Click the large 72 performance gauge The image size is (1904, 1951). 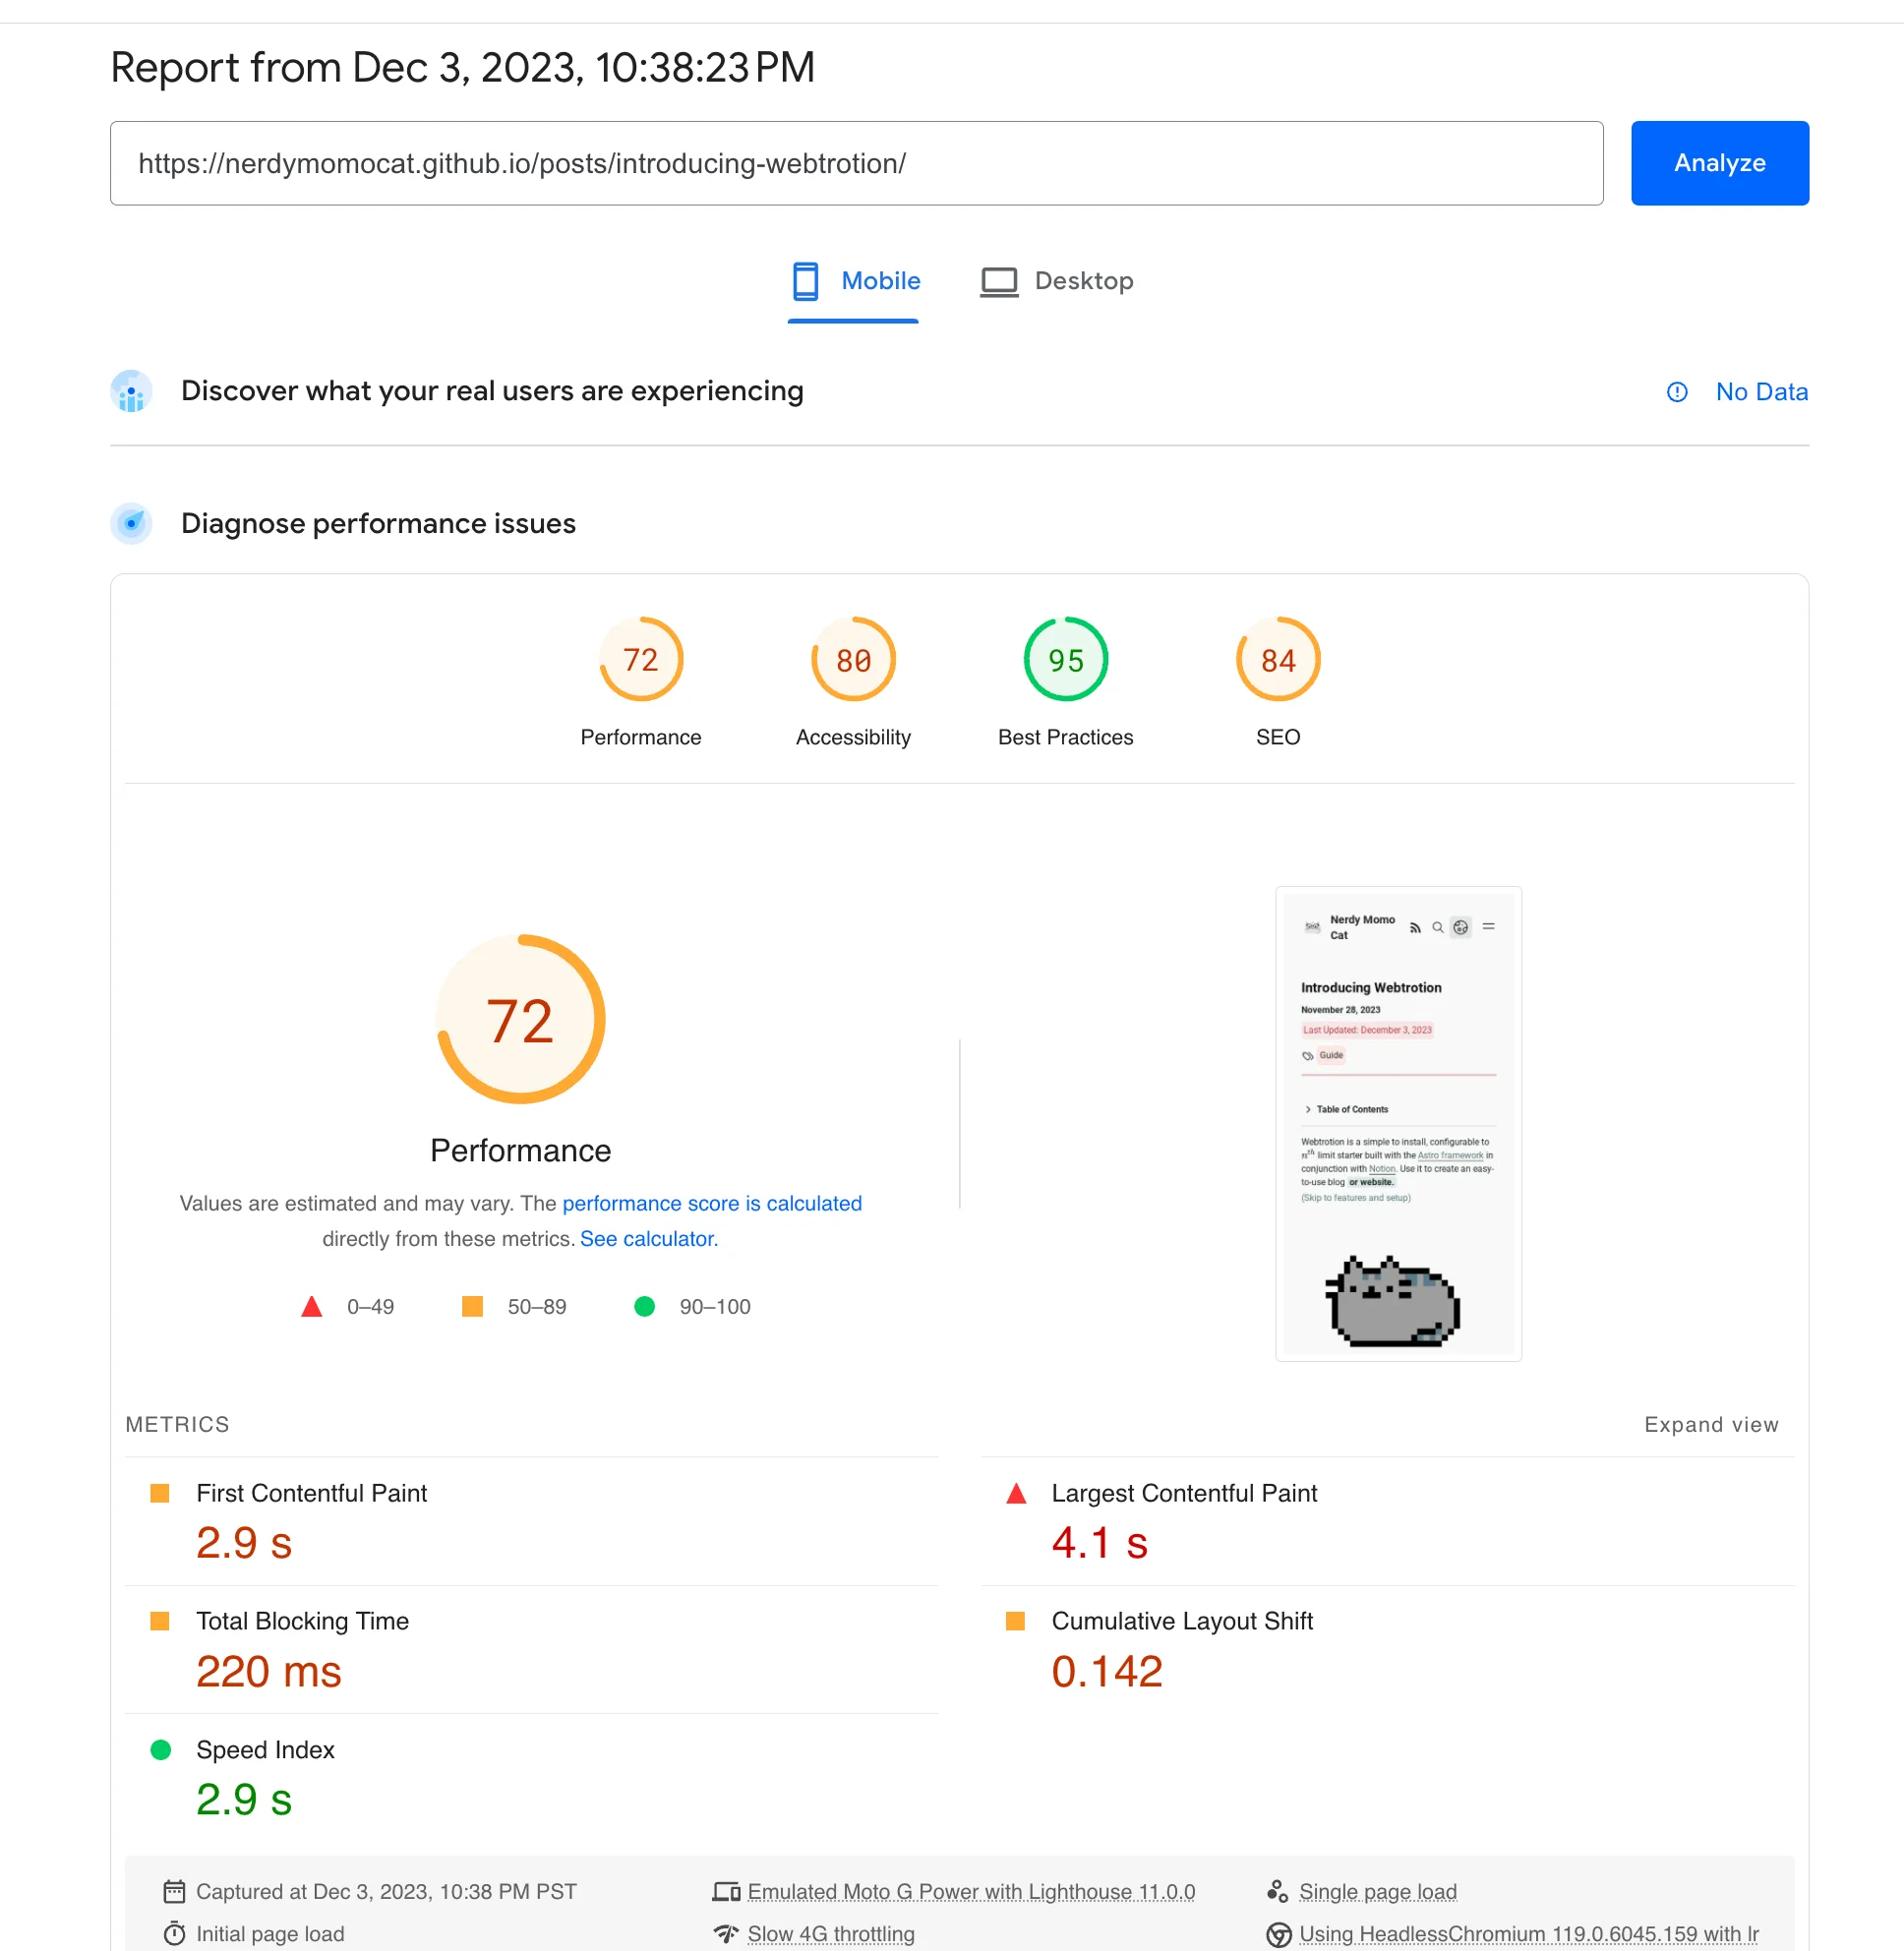coord(520,1020)
